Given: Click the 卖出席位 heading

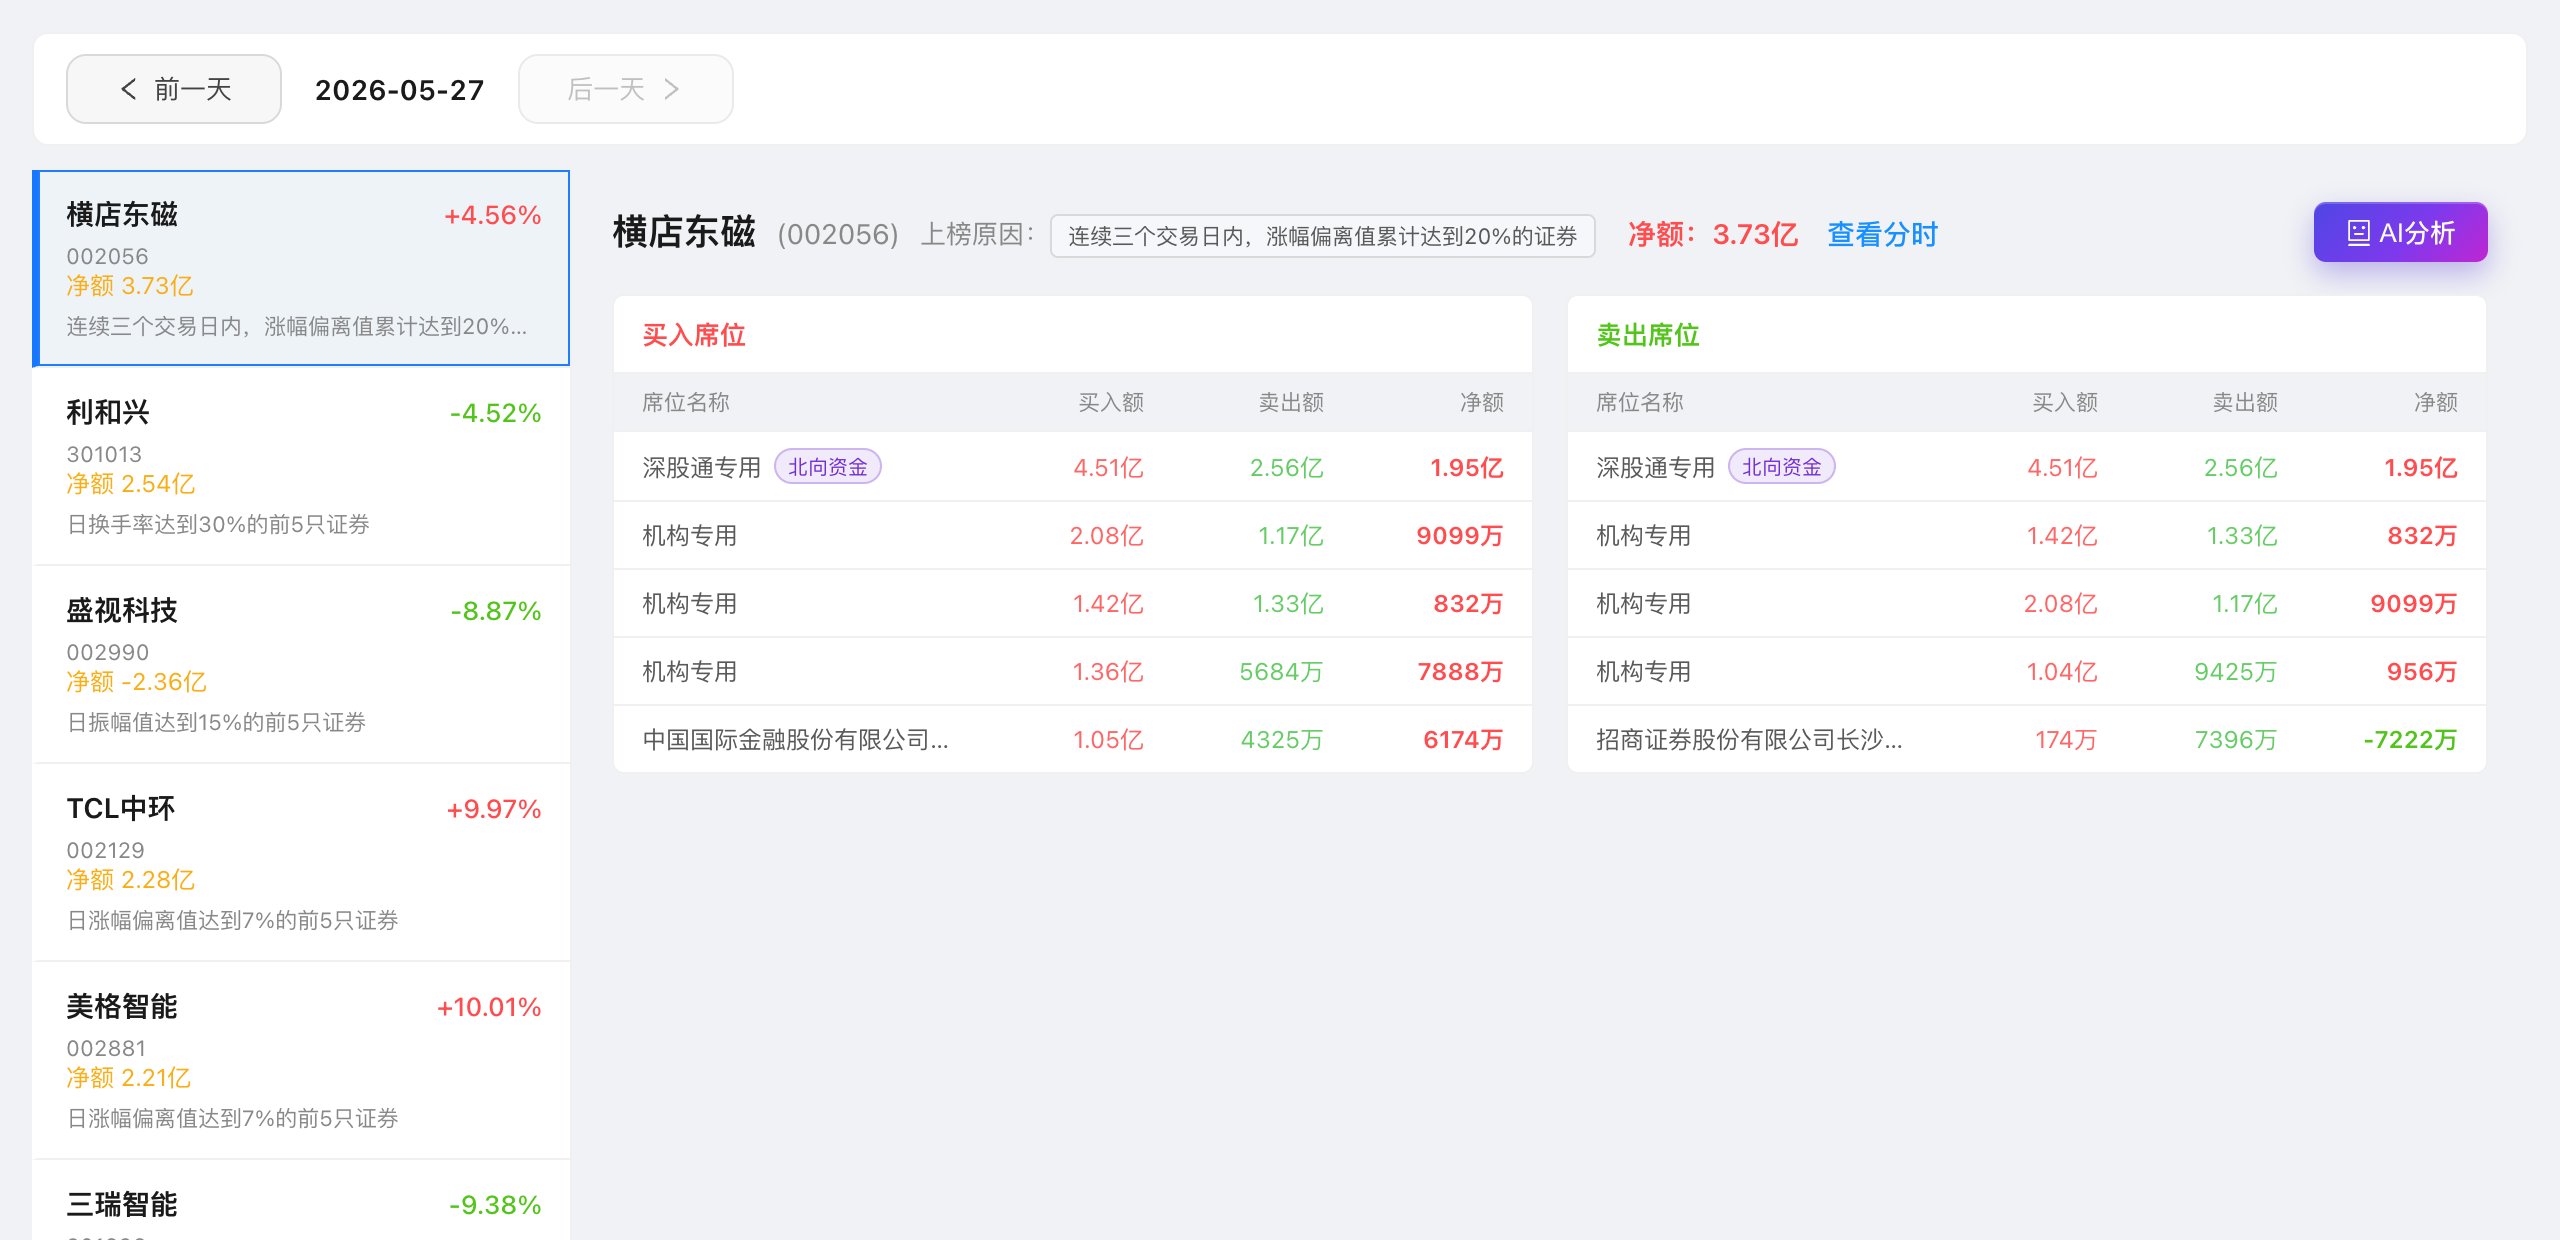Looking at the screenshot, I should pos(1647,335).
